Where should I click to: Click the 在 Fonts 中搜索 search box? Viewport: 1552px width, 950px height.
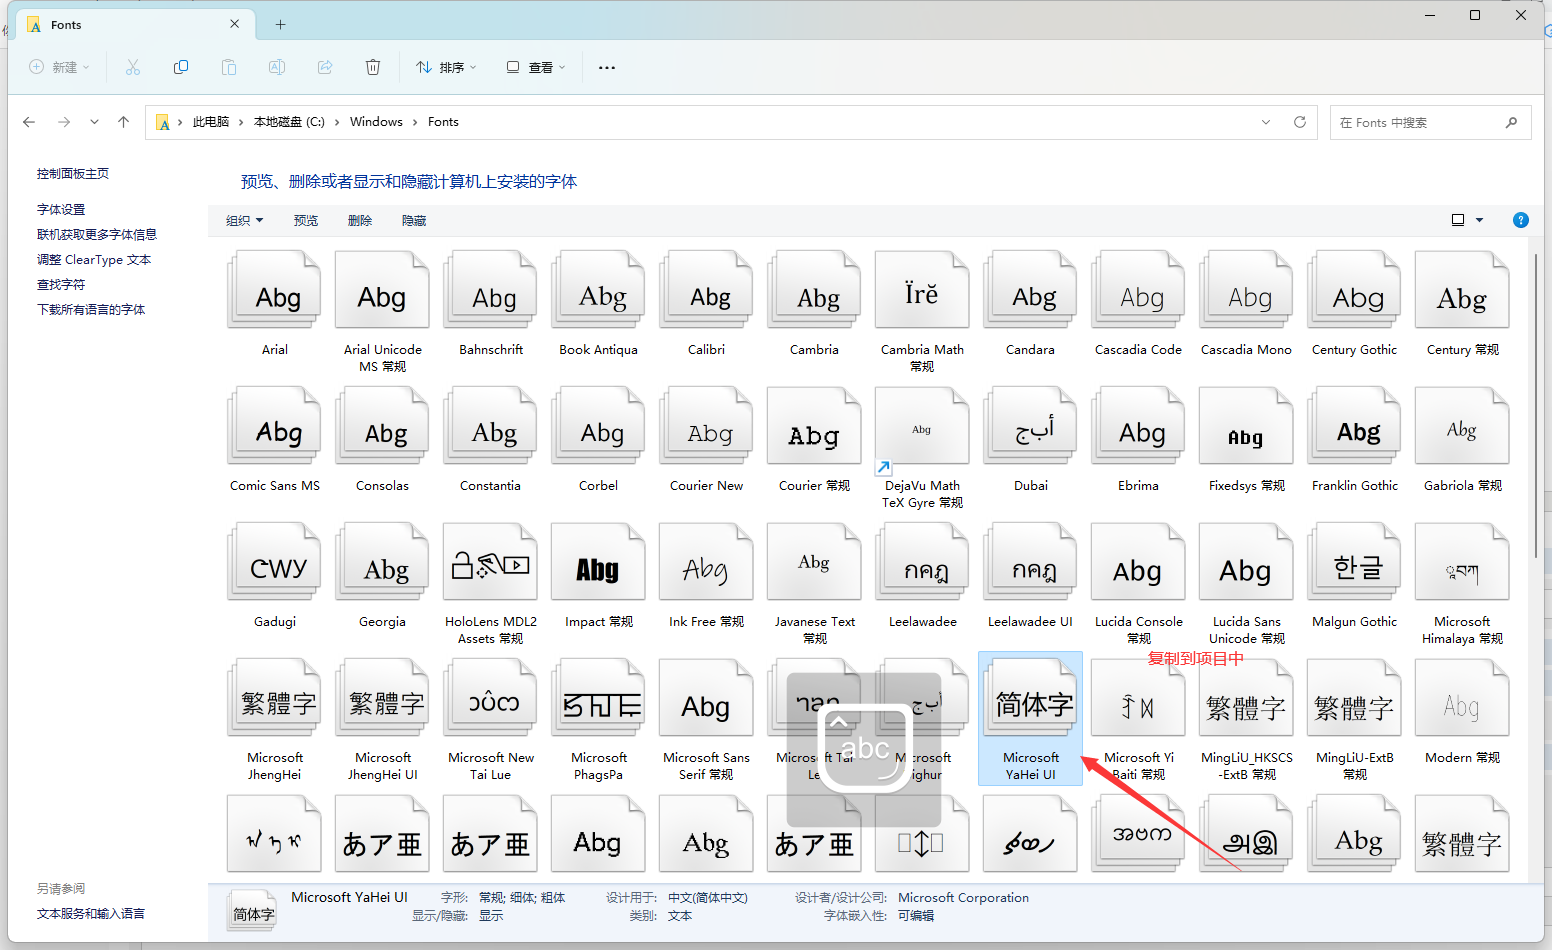tap(1430, 122)
